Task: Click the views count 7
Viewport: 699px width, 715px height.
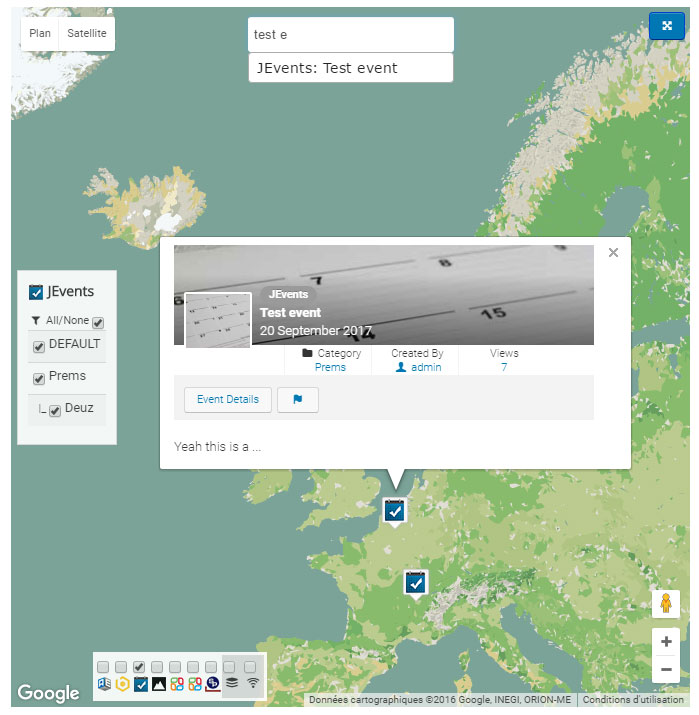Action: coord(504,367)
